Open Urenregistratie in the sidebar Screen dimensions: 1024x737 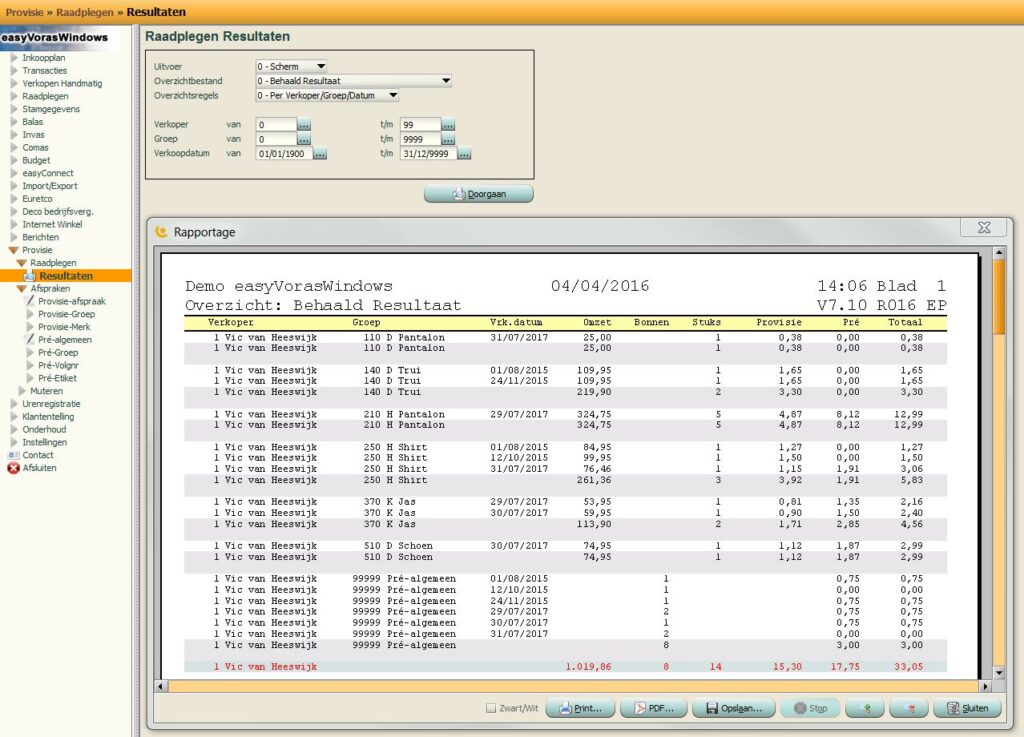pyautogui.click(x=51, y=404)
